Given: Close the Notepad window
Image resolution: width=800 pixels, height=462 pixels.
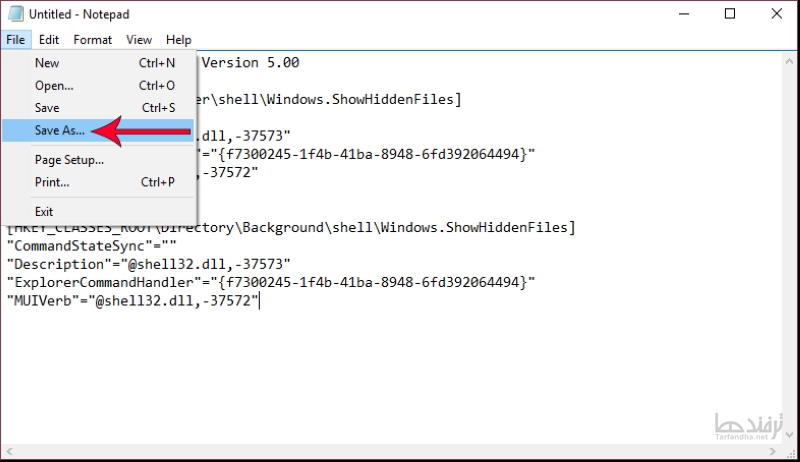Looking at the screenshot, I should (777, 14).
